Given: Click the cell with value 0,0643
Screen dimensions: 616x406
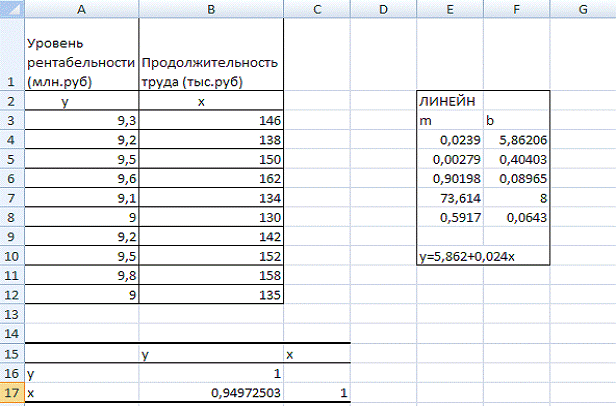Looking at the screenshot, I should click(517, 216).
